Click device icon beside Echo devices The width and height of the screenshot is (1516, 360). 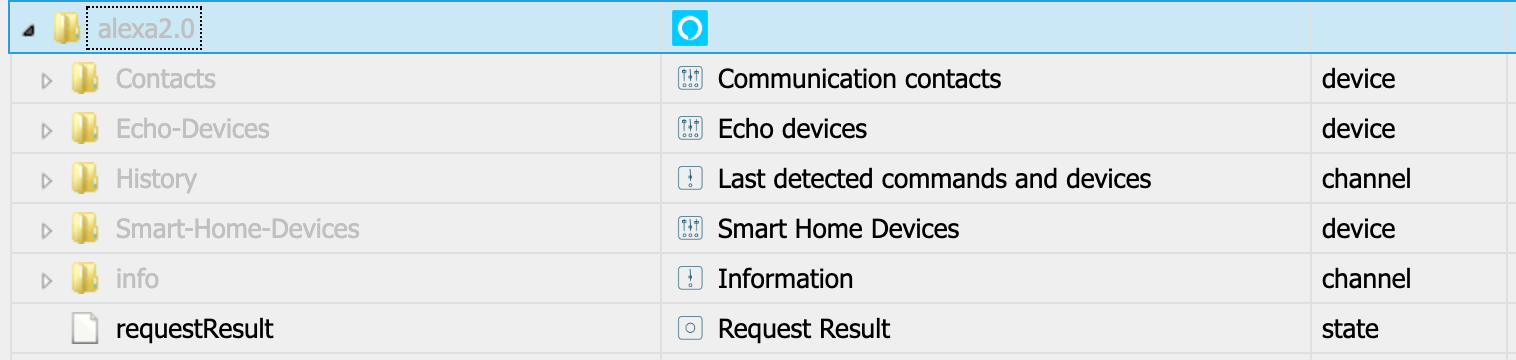(690, 129)
